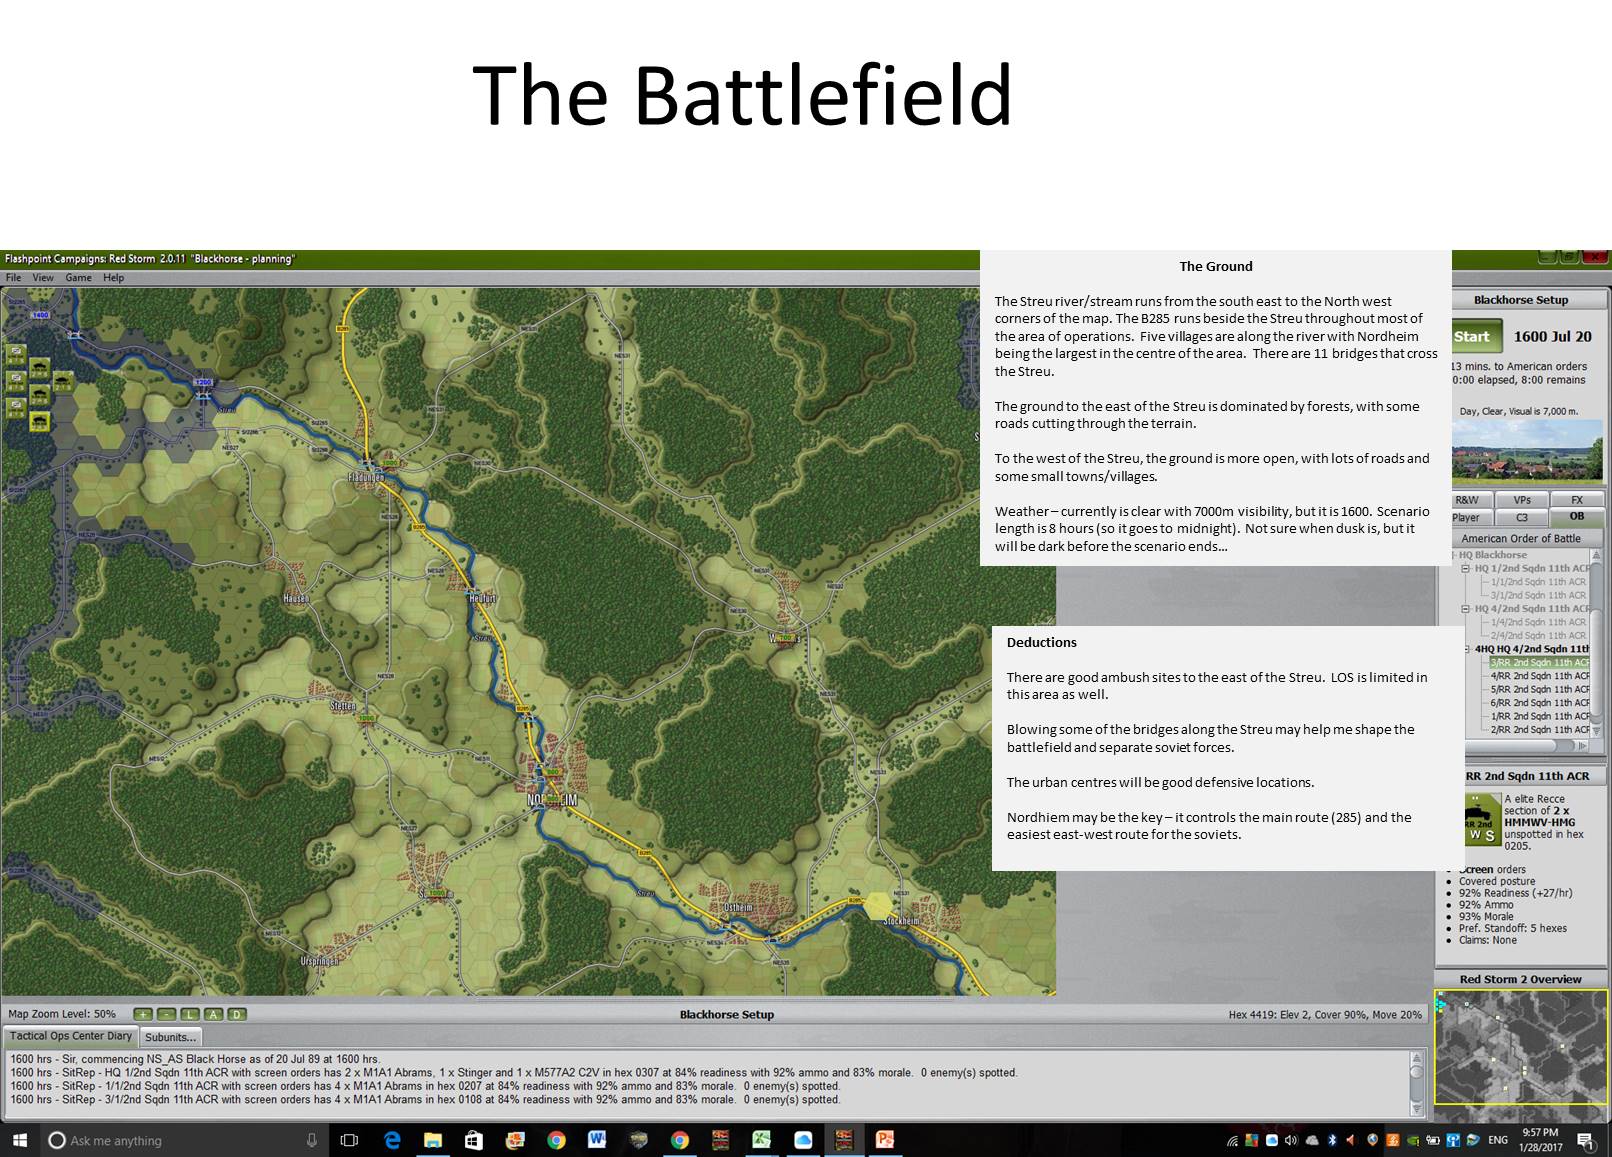Open Excel from the taskbar
The height and width of the screenshot is (1157, 1612).
pyautogui.click(x=761, y=1140)
